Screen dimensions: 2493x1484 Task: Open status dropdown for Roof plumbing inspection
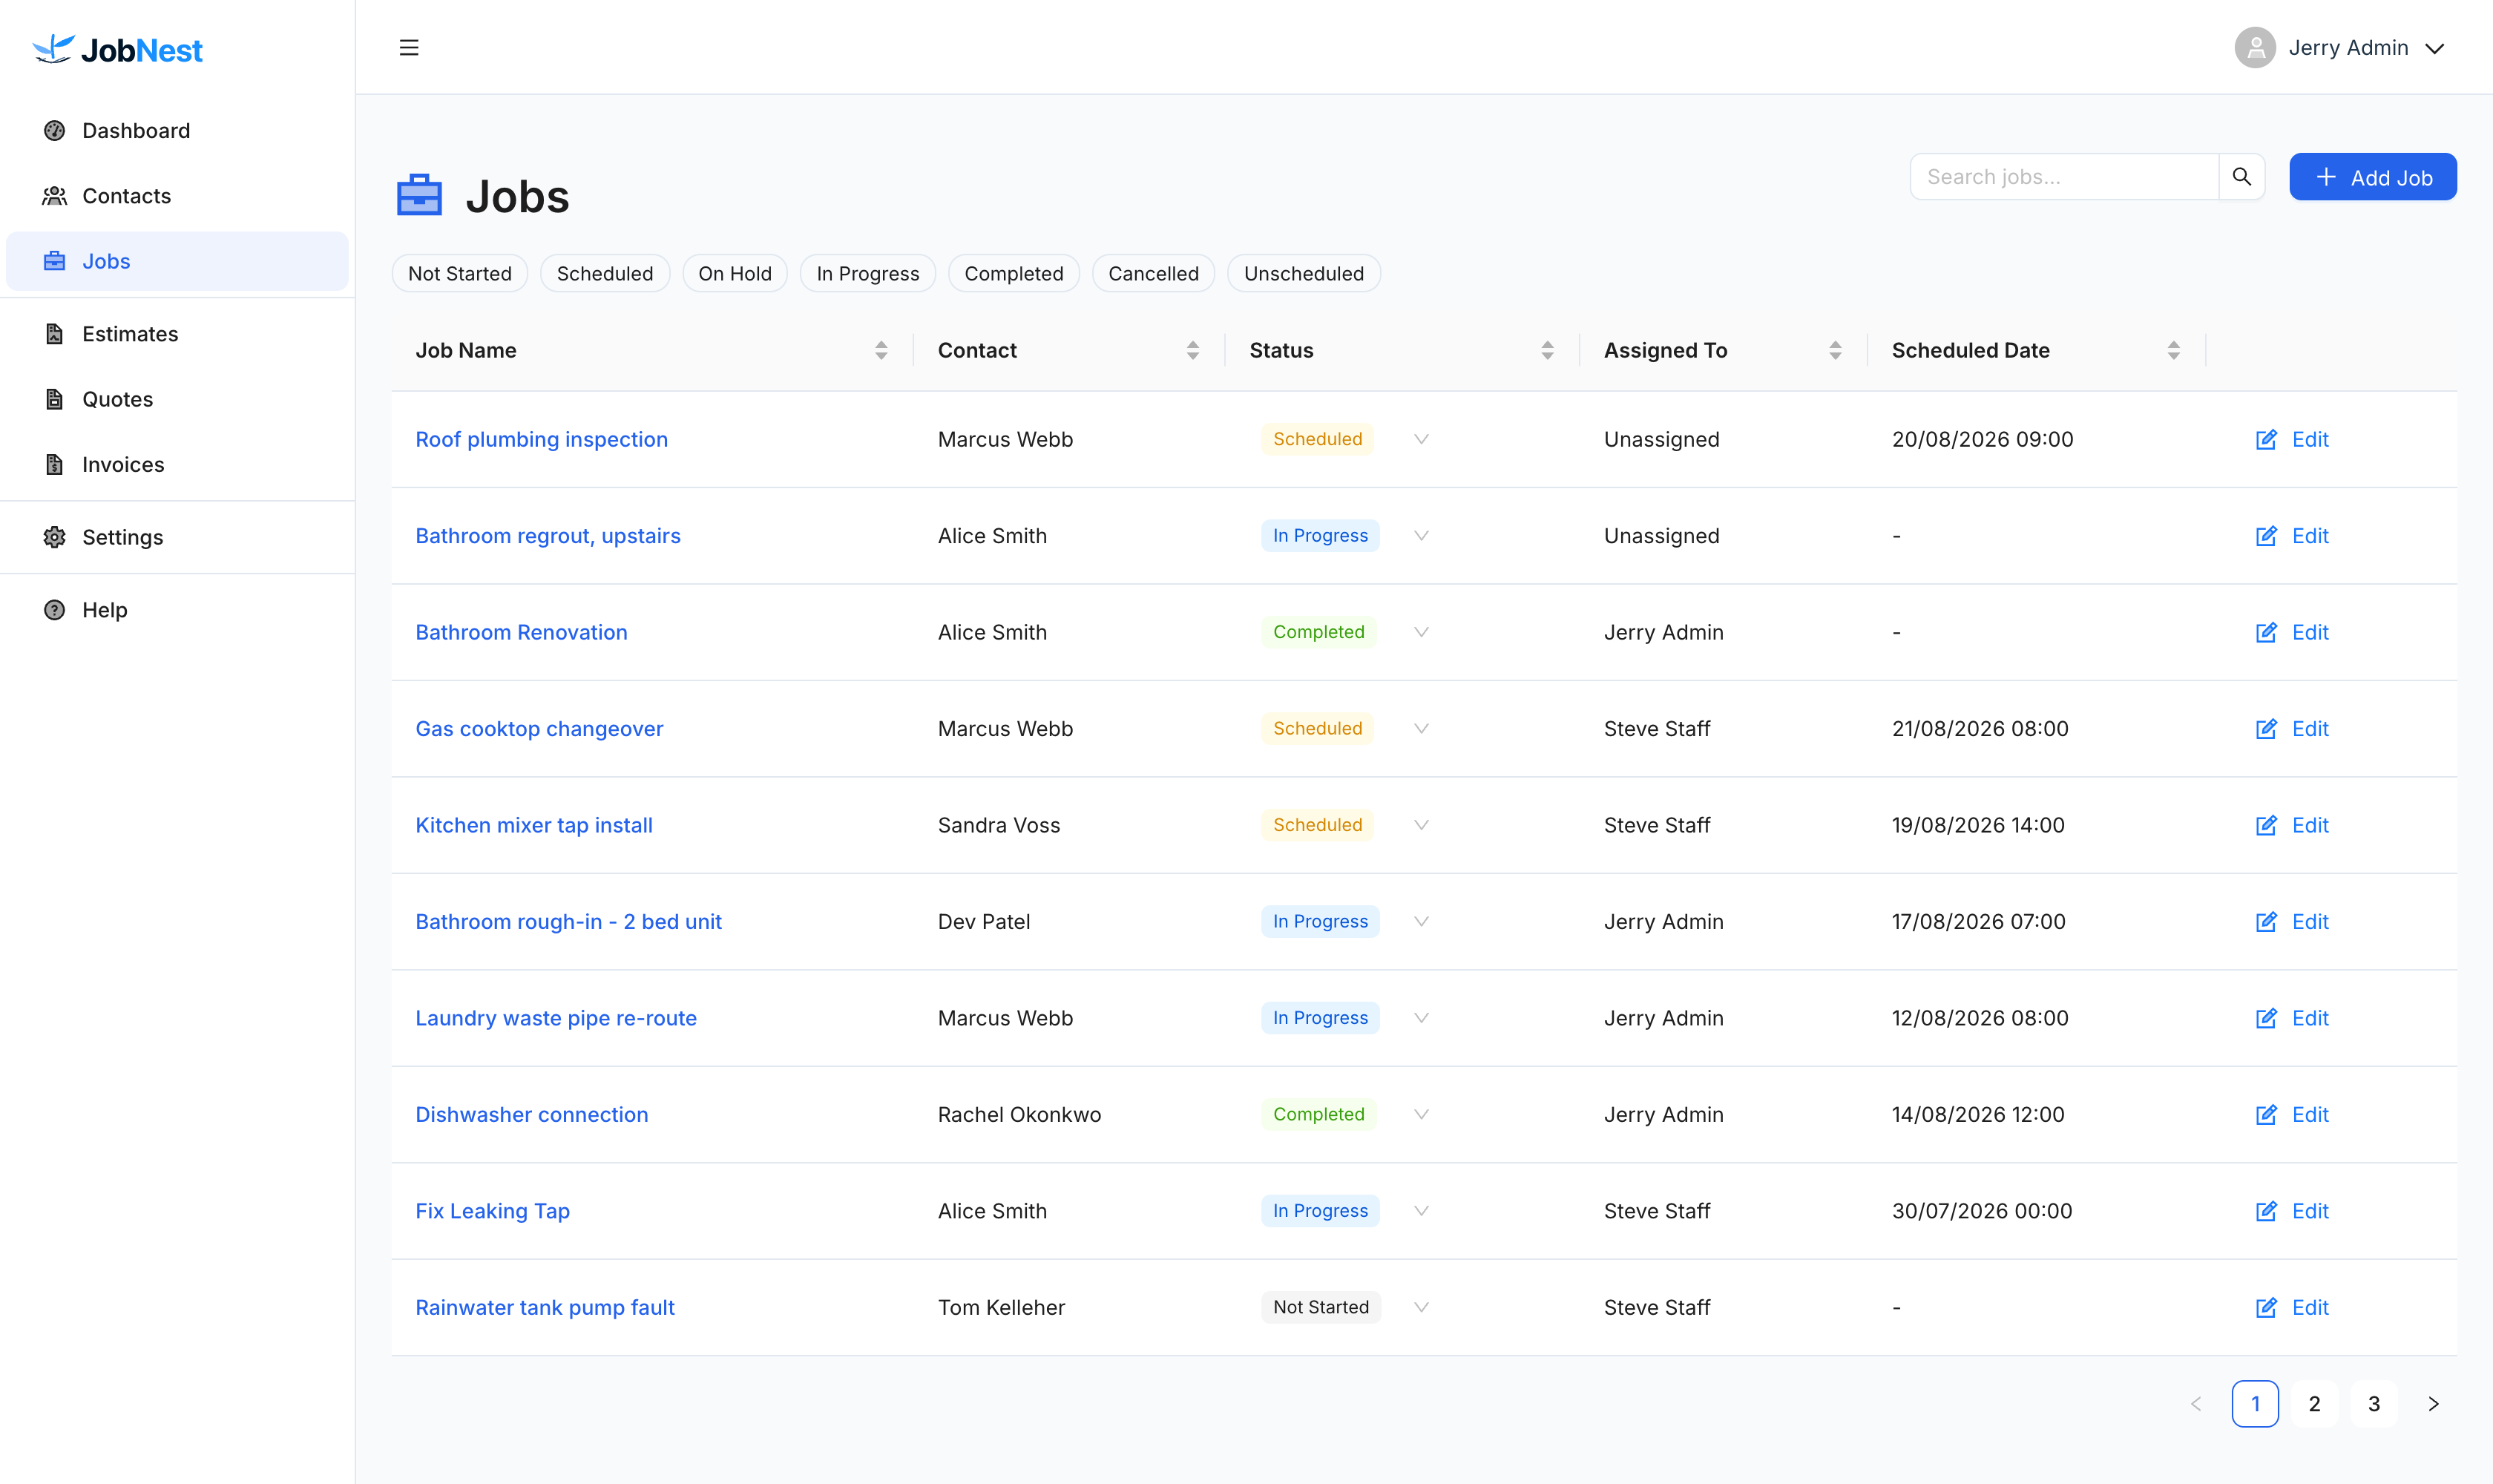pos(1421,439)
